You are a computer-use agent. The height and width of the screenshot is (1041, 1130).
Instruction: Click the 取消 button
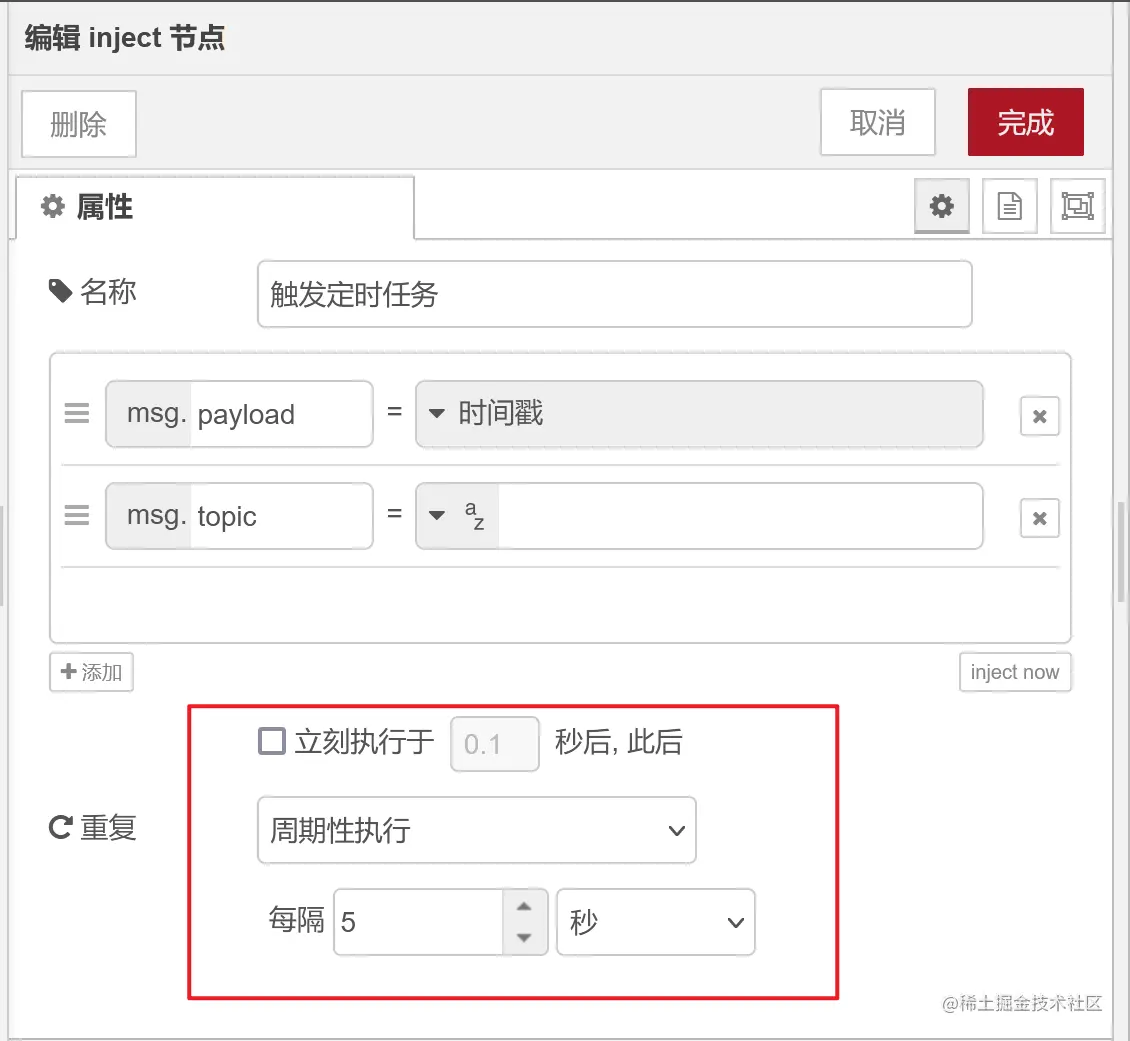click(878, 122)
